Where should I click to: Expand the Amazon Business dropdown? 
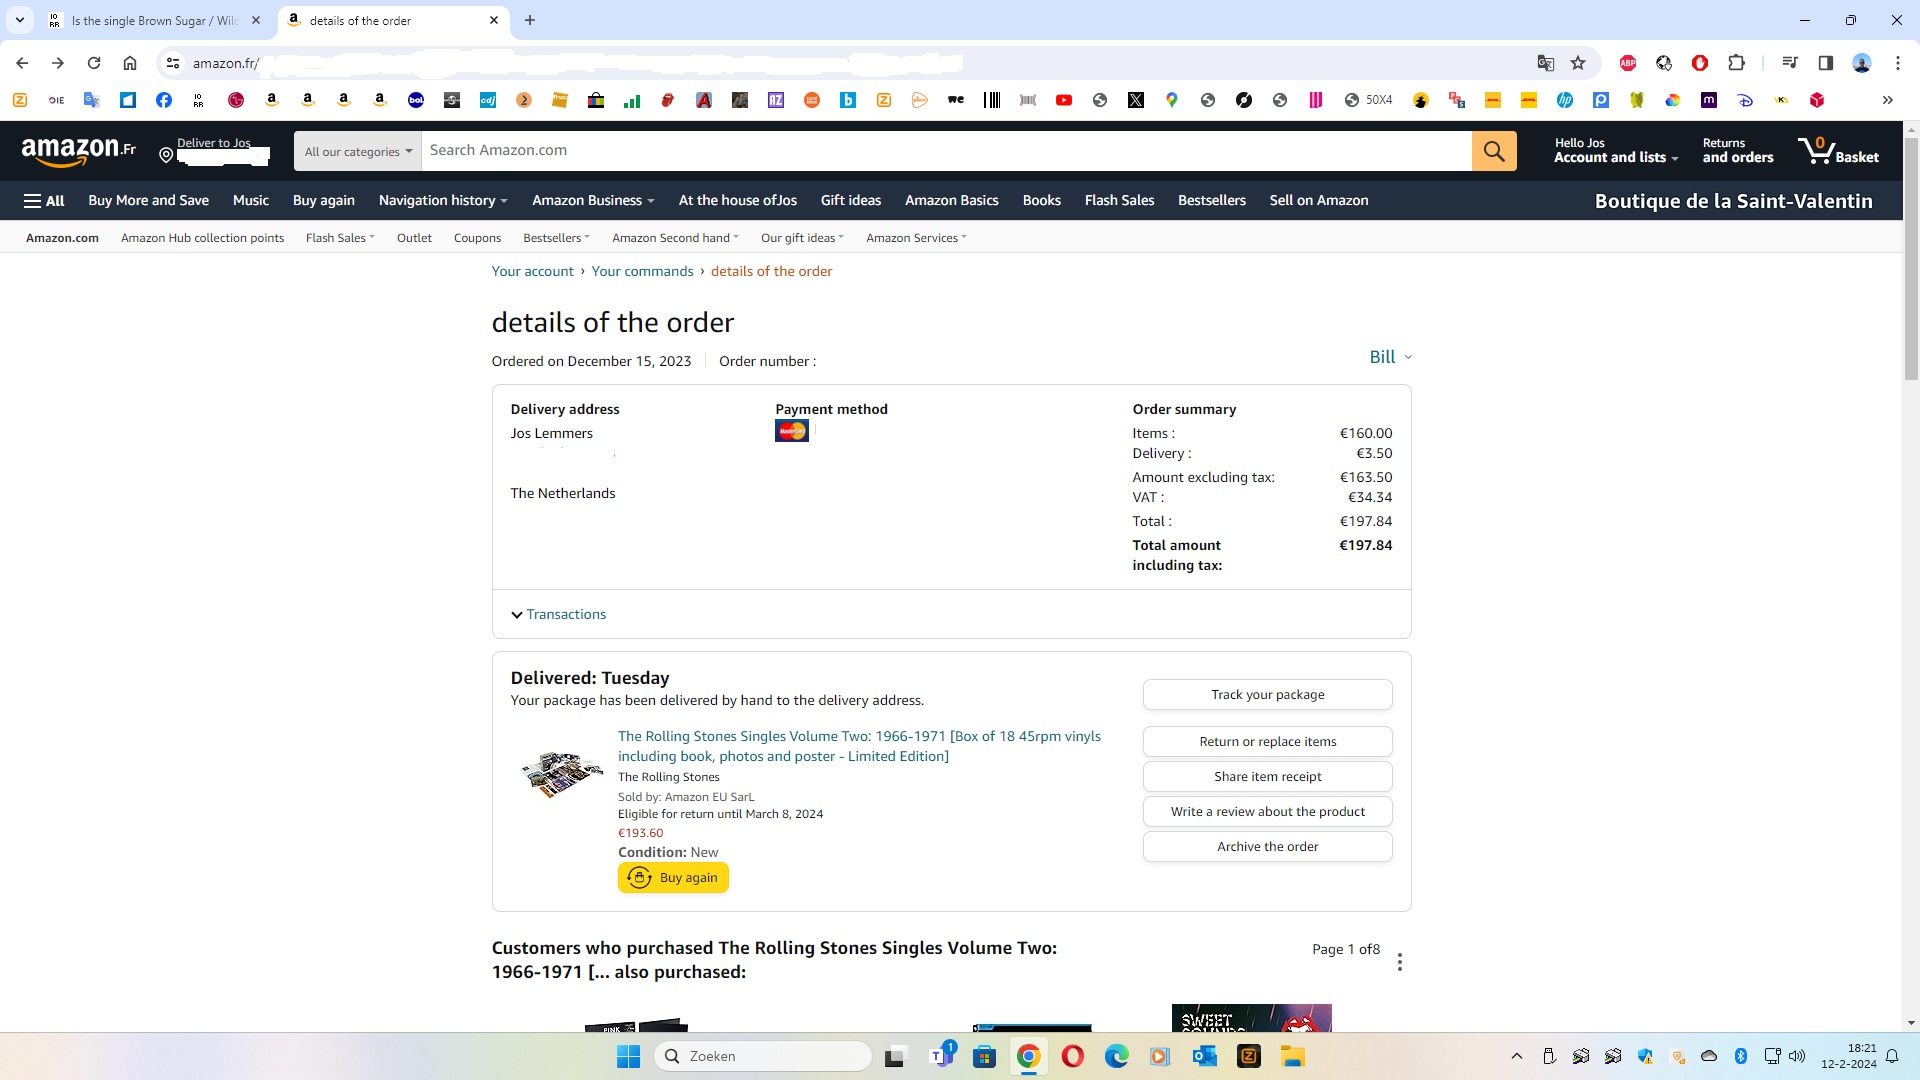[x=593, y=201]
